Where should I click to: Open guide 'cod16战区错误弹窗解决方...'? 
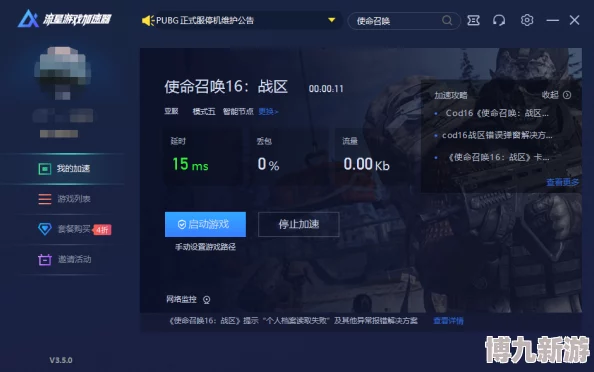point(497,135)
